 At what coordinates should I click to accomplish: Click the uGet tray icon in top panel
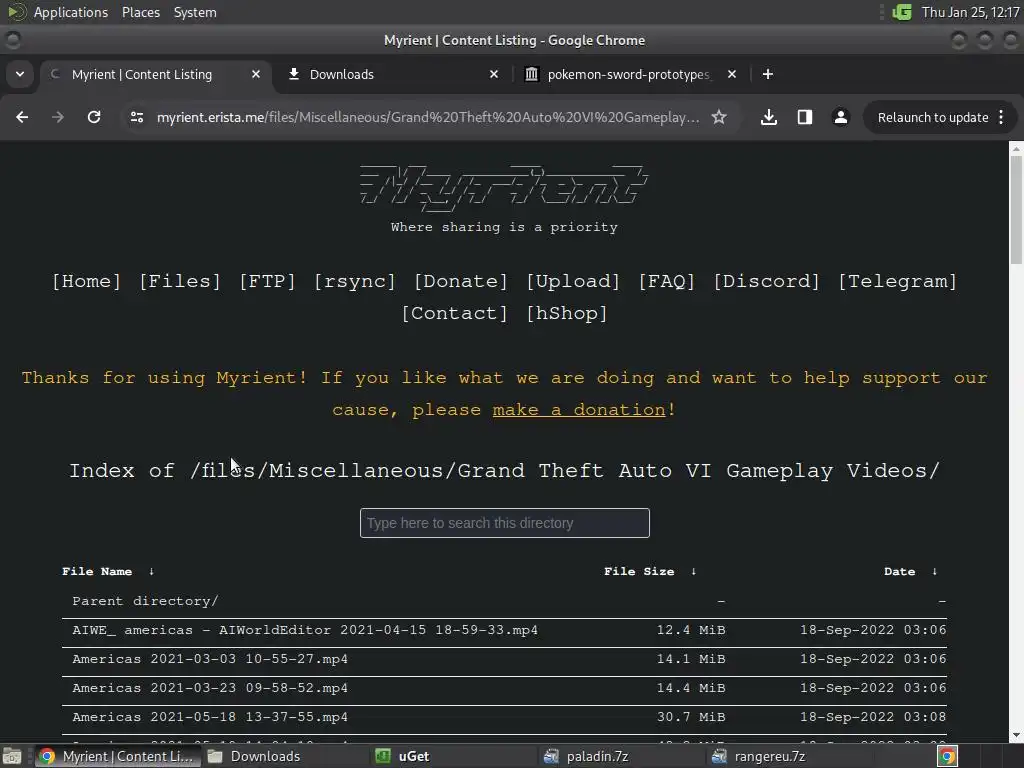click(x=902, y=12)
